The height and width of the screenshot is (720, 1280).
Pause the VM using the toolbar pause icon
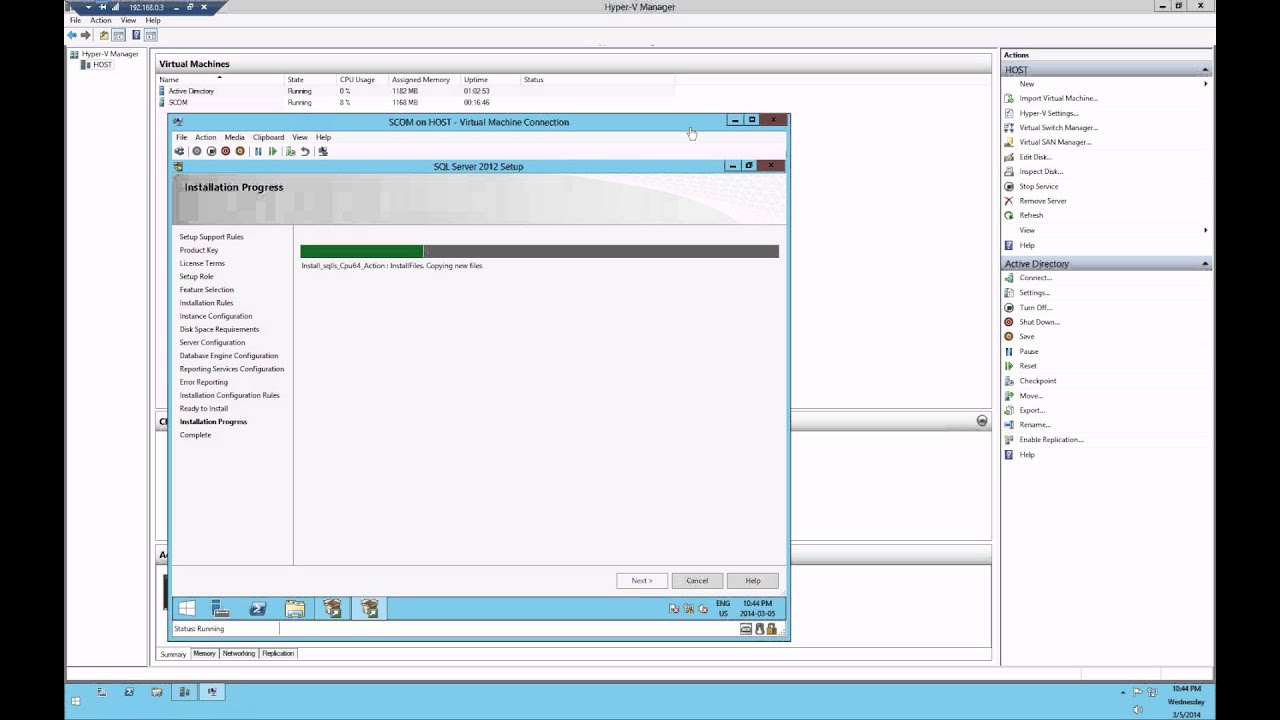(258, 151)
